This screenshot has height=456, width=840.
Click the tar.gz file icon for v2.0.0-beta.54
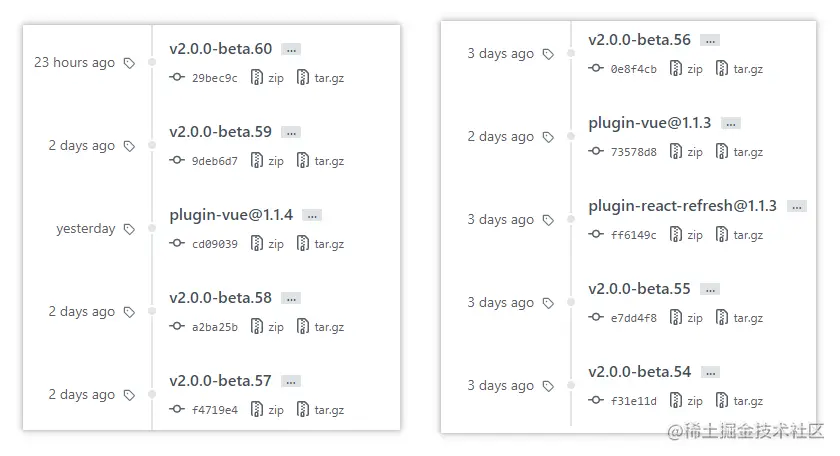coord(722,401)
